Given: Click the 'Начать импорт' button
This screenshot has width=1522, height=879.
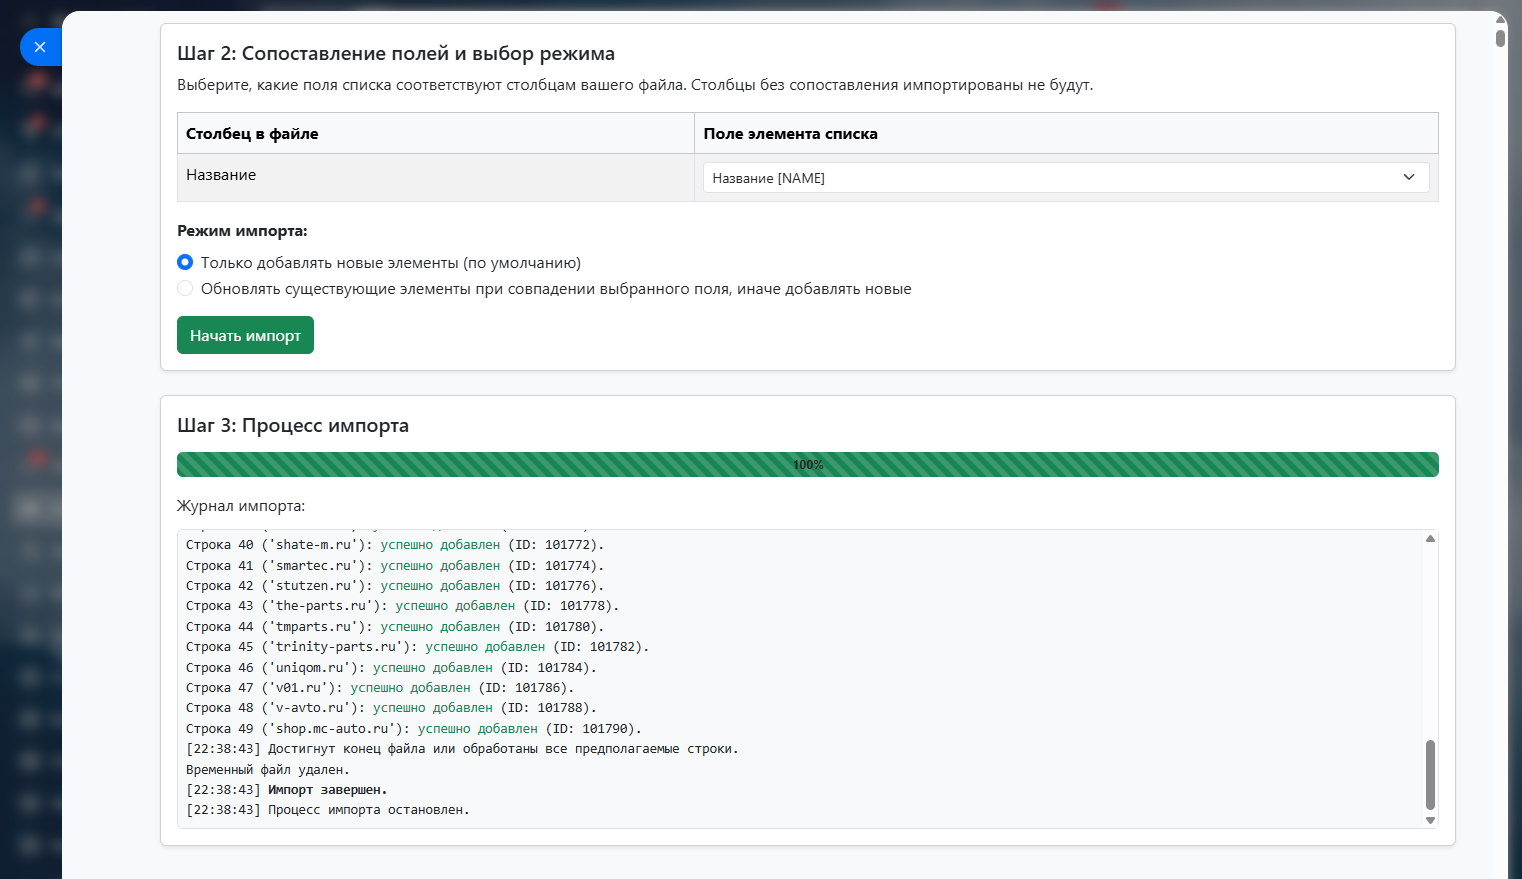Looking at the screenshot, I should click(x=245, y=336).
